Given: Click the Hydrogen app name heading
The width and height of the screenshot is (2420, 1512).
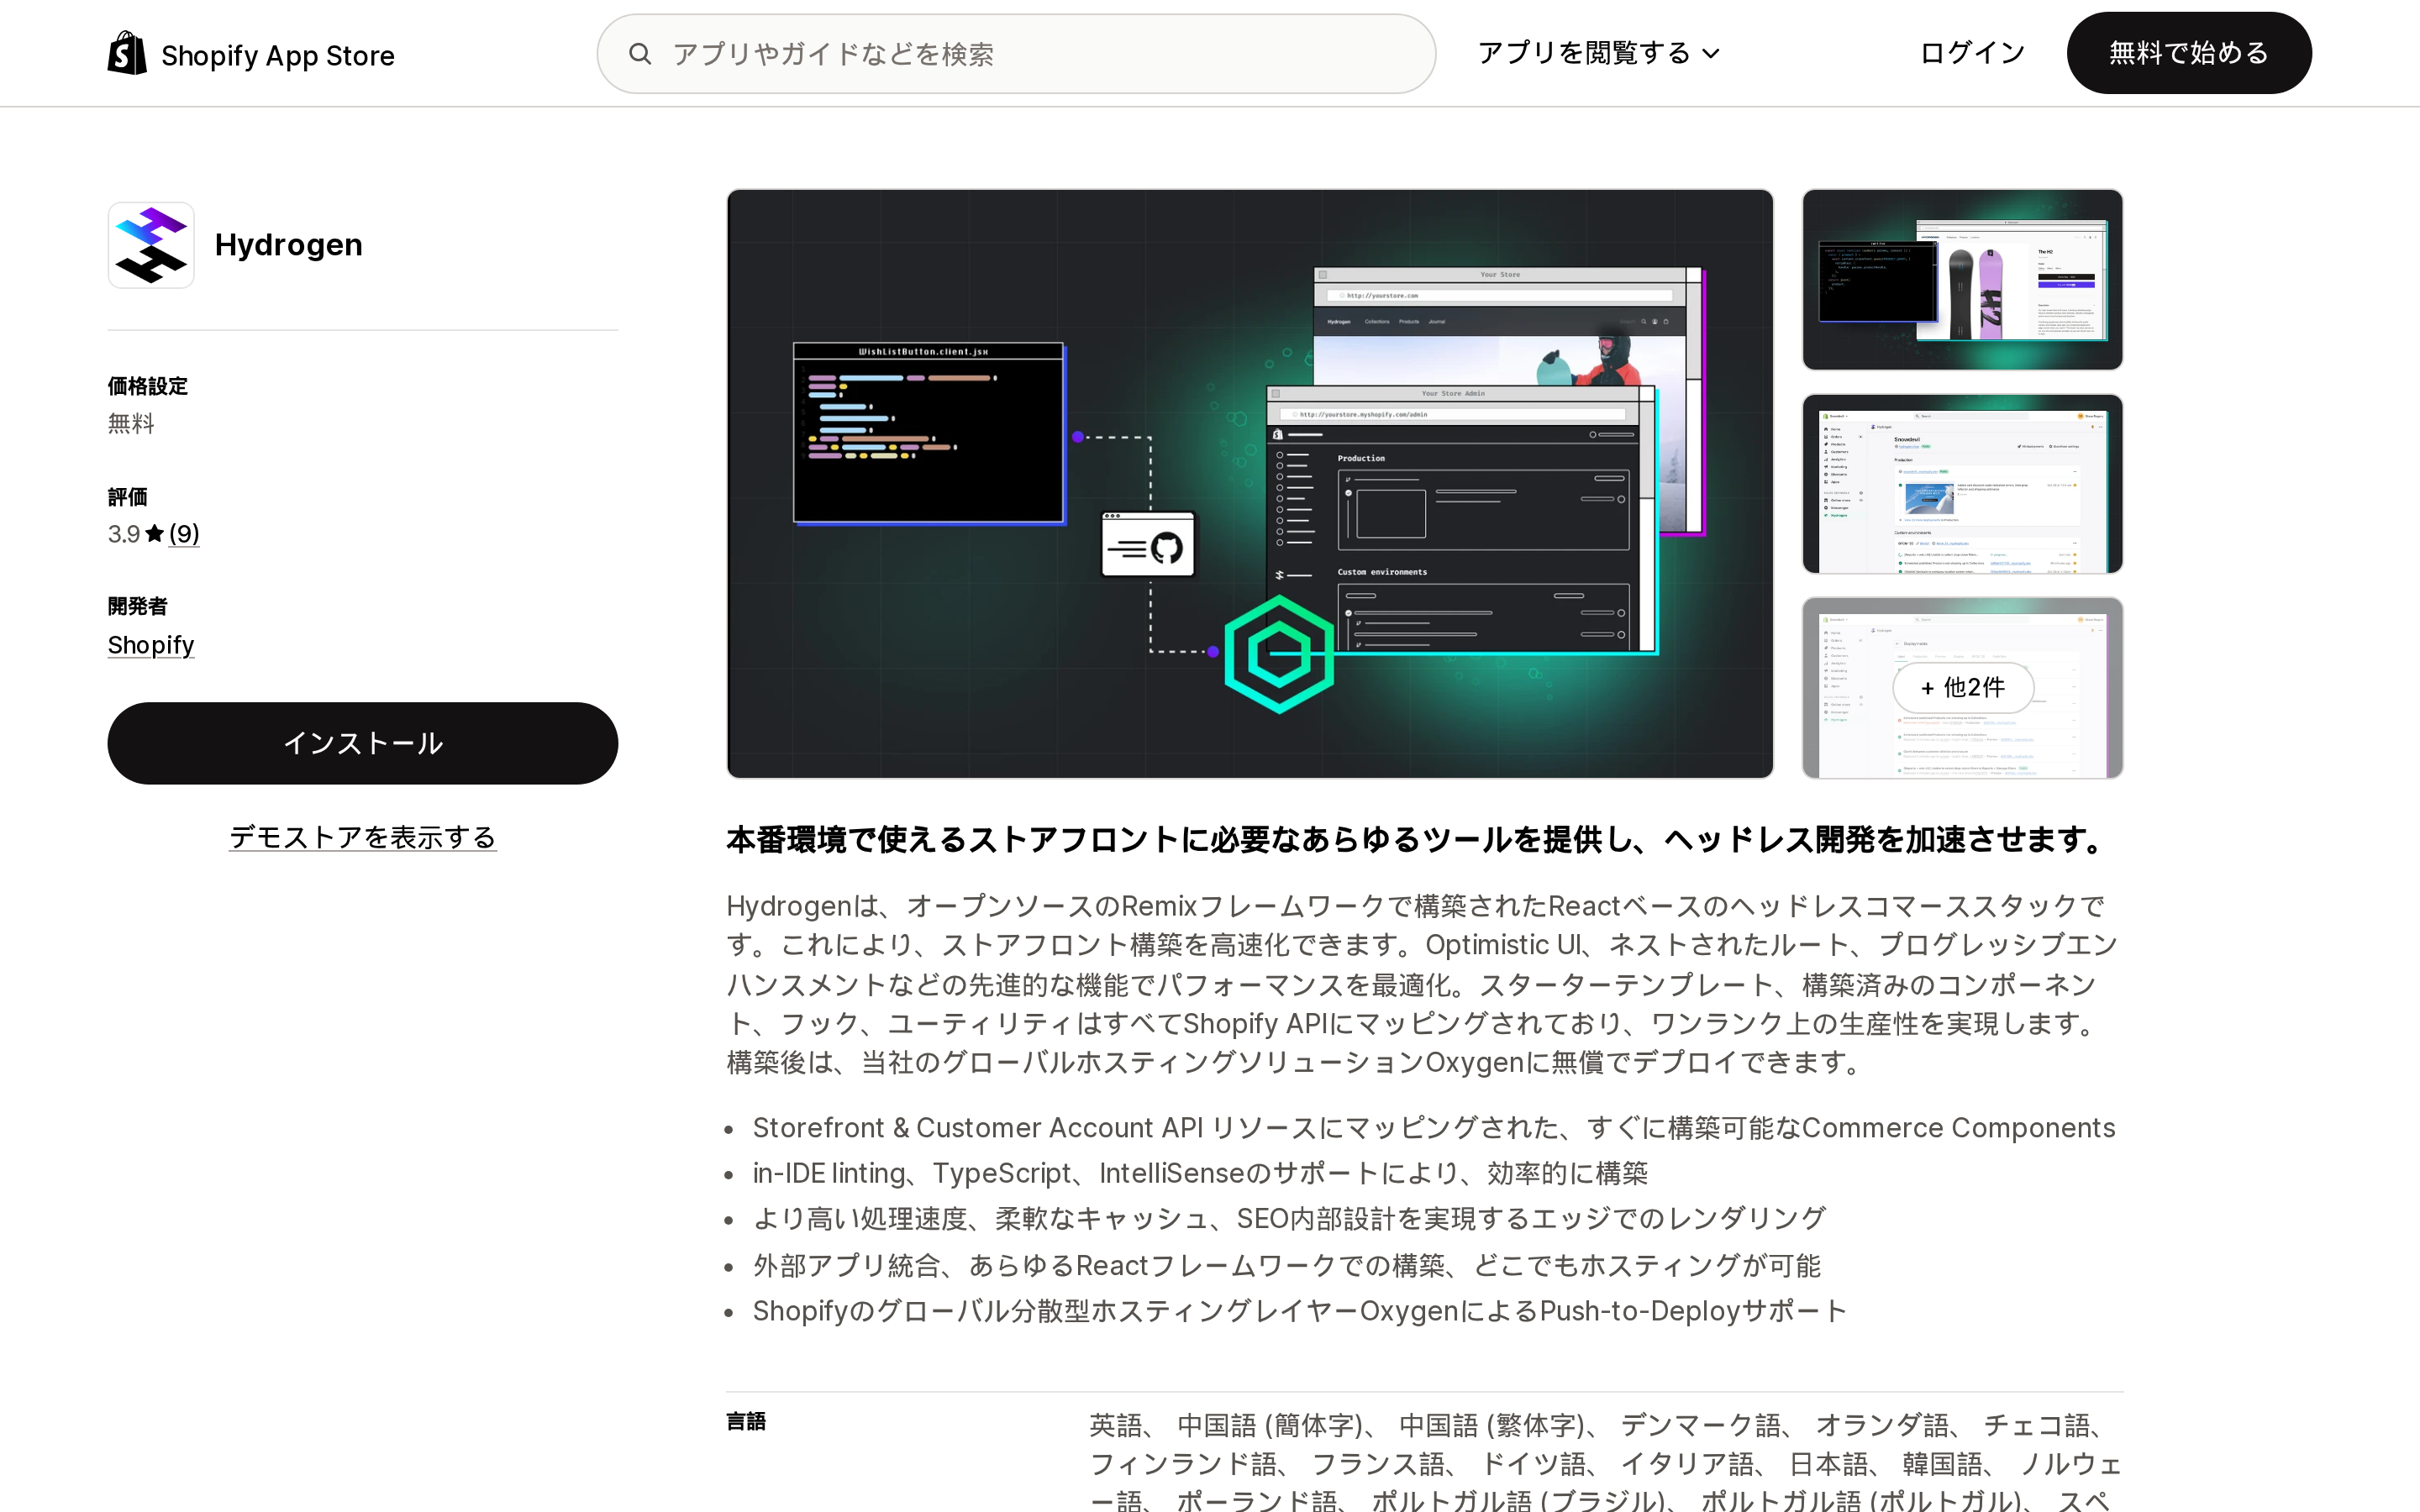Looking at the screenshot, I should (x=289, y=245).
